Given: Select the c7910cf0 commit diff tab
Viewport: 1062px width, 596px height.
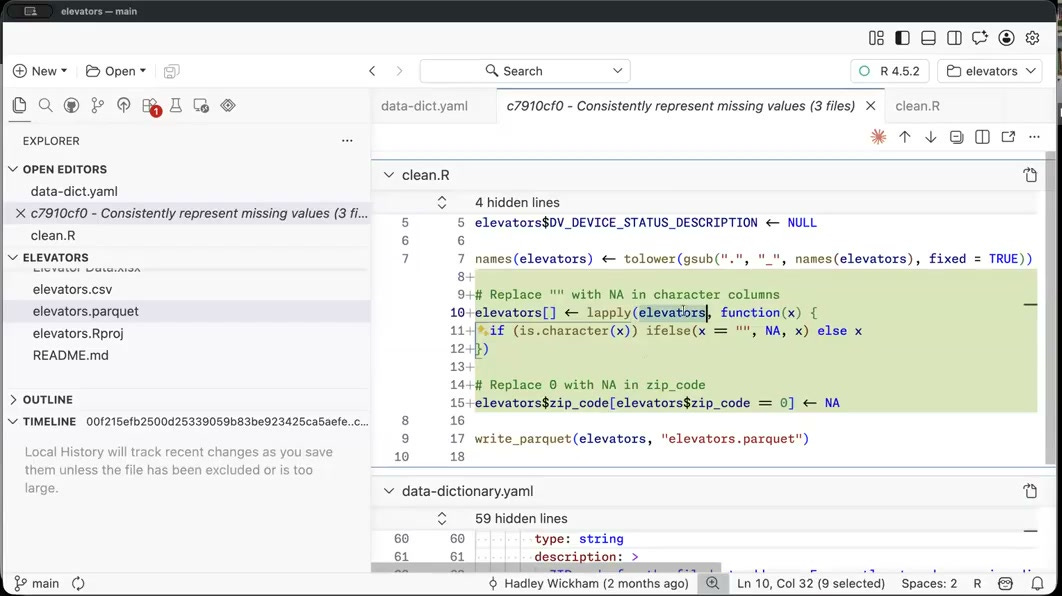Looking at the screenshot, I should (680, 106).
